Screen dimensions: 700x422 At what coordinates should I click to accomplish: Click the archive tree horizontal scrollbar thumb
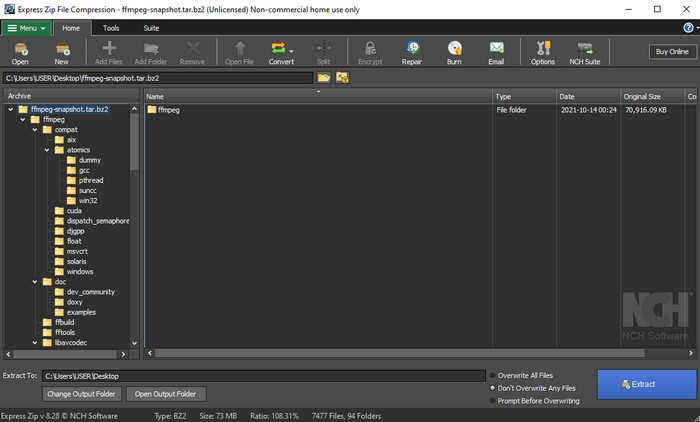click(65, 354)
